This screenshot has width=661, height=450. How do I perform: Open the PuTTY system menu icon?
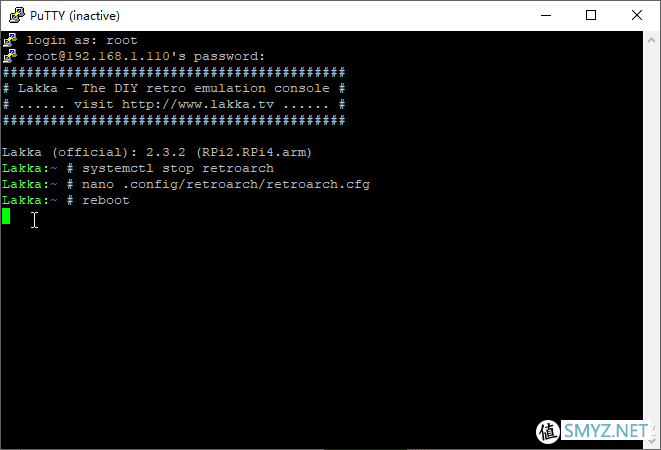[x=17, y=15]
